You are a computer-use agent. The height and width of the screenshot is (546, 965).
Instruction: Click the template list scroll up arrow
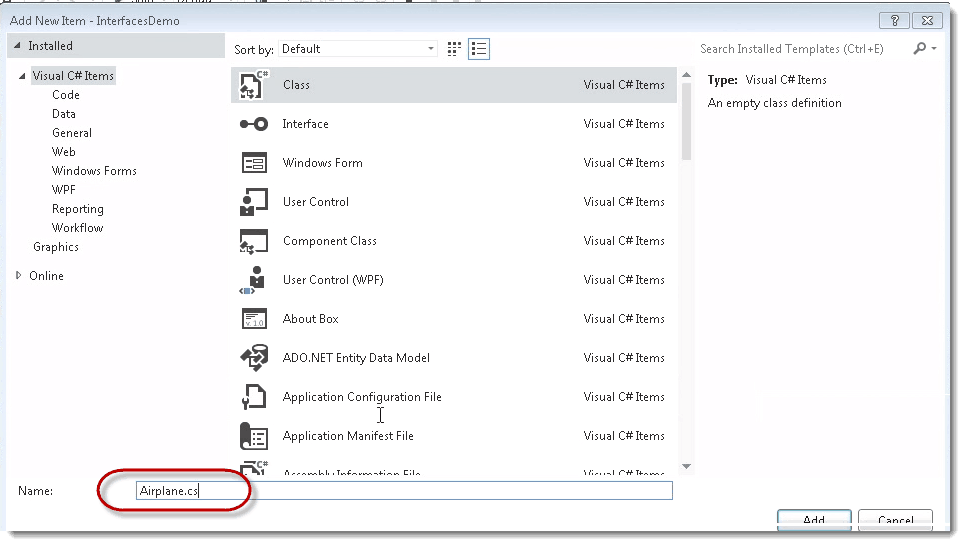point(686,75)
